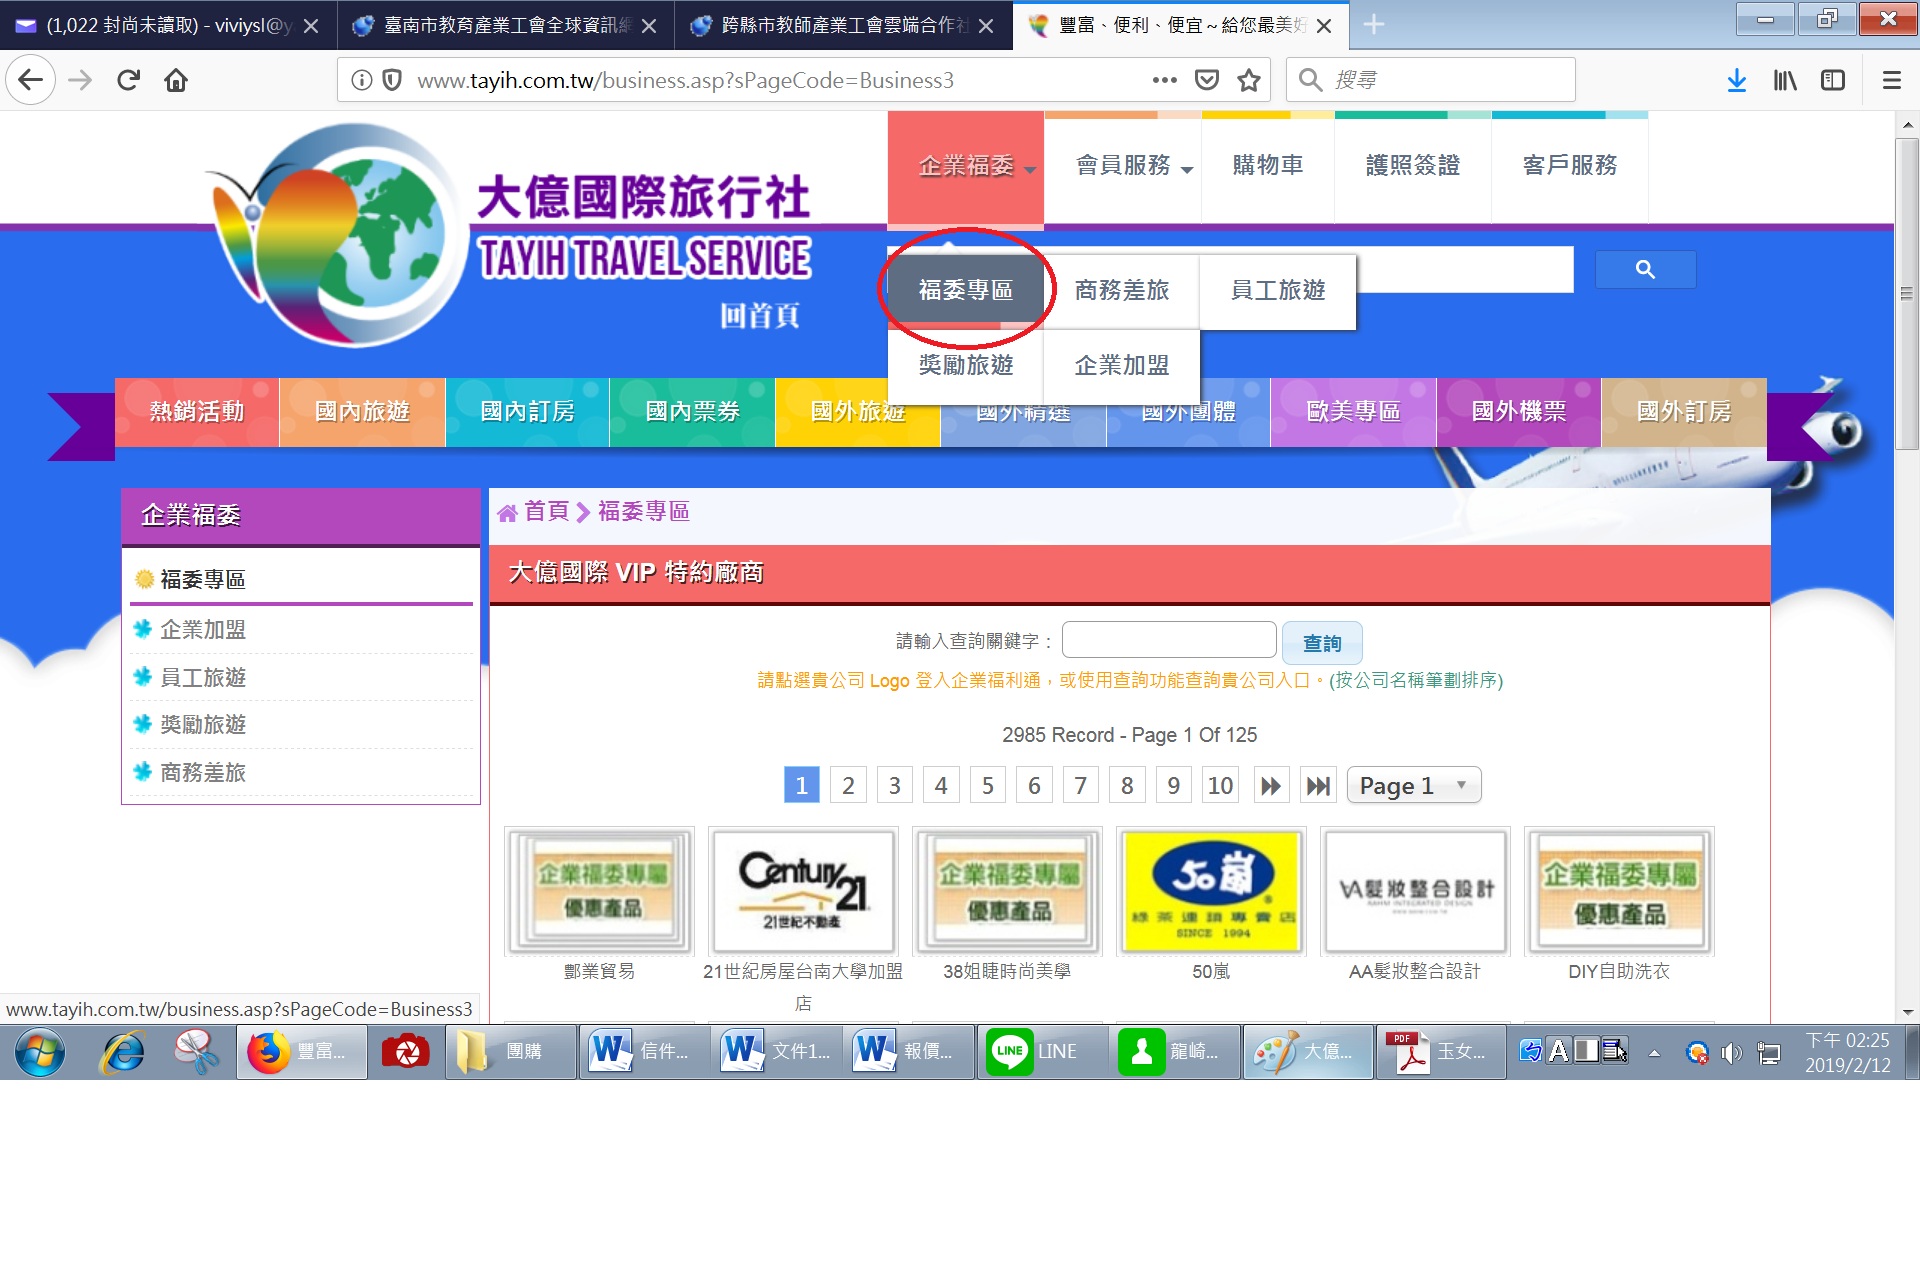Click the 查詢 search button

click(x=1322, y=643)
